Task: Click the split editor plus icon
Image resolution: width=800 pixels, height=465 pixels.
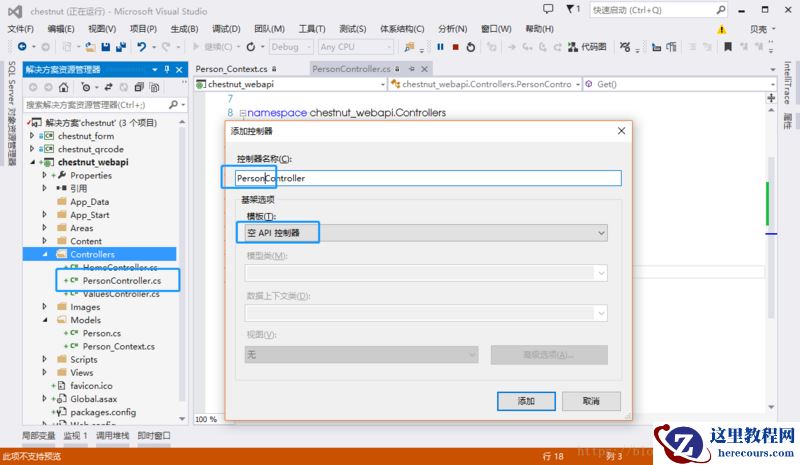Action: coord(771,98)
